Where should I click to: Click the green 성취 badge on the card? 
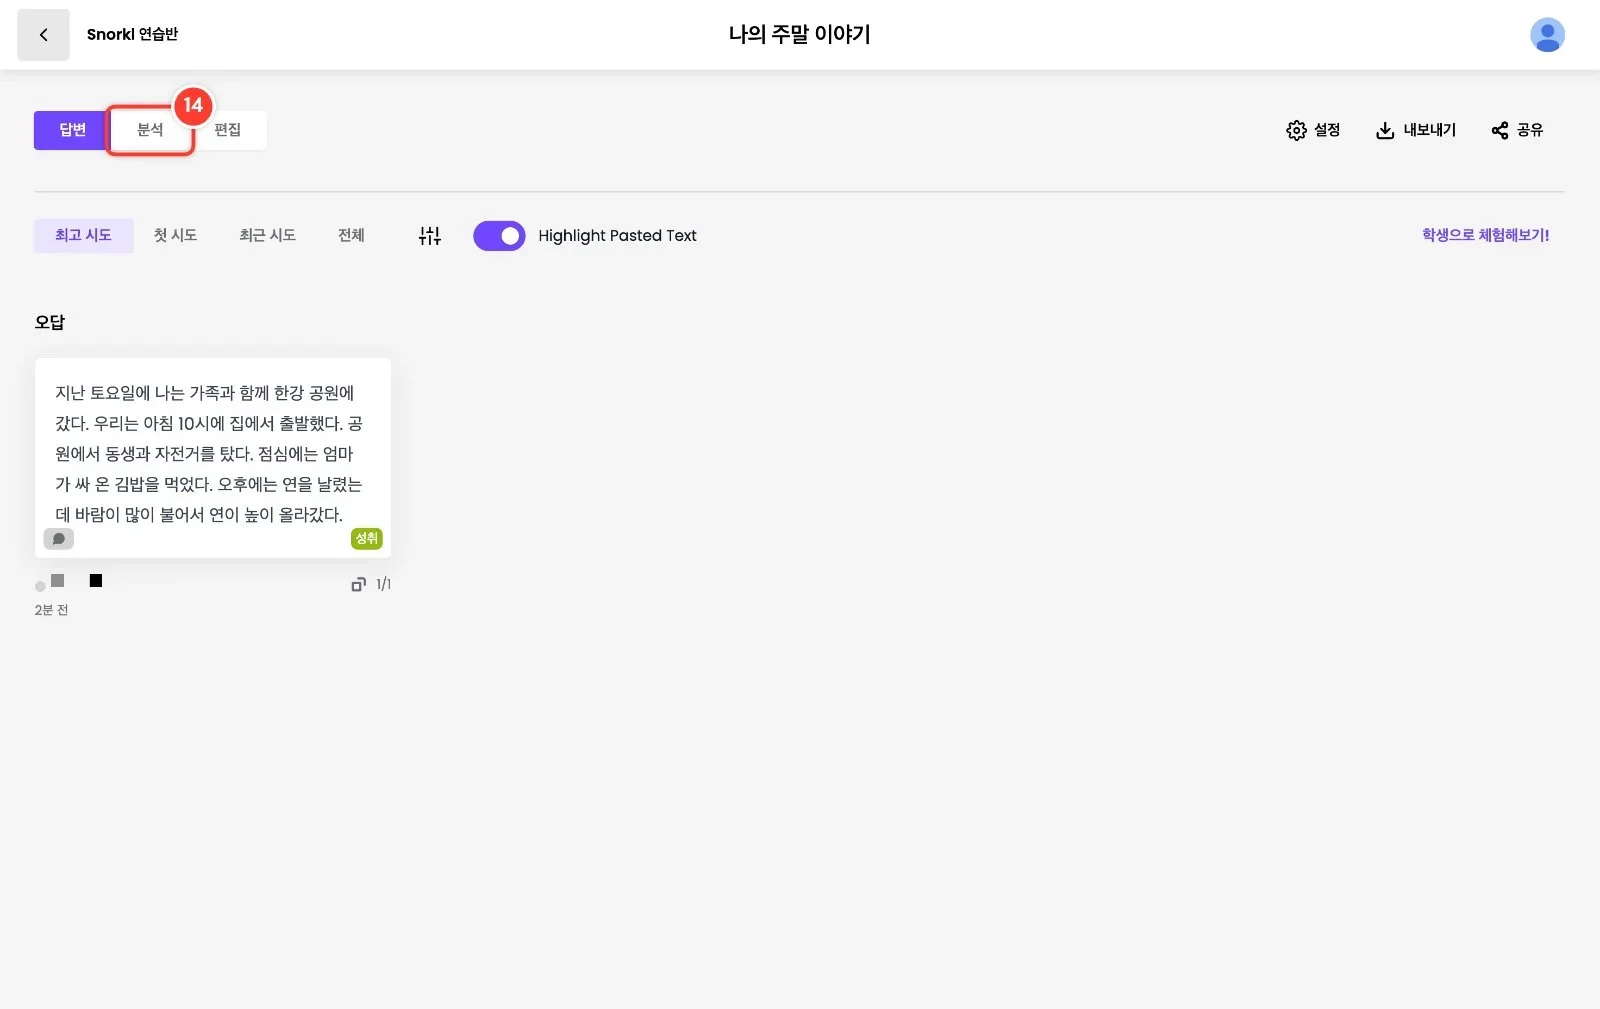(367, 539)
